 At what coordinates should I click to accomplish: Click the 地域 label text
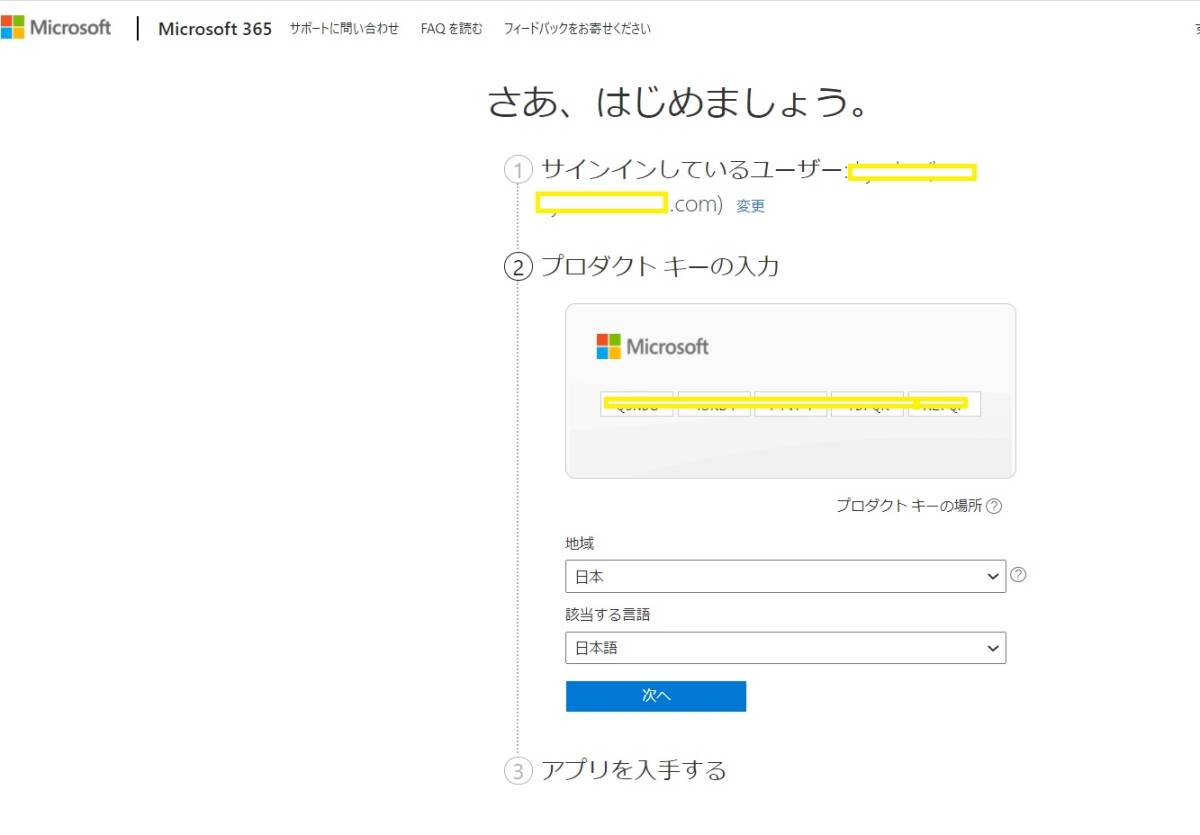coord(579,543)
